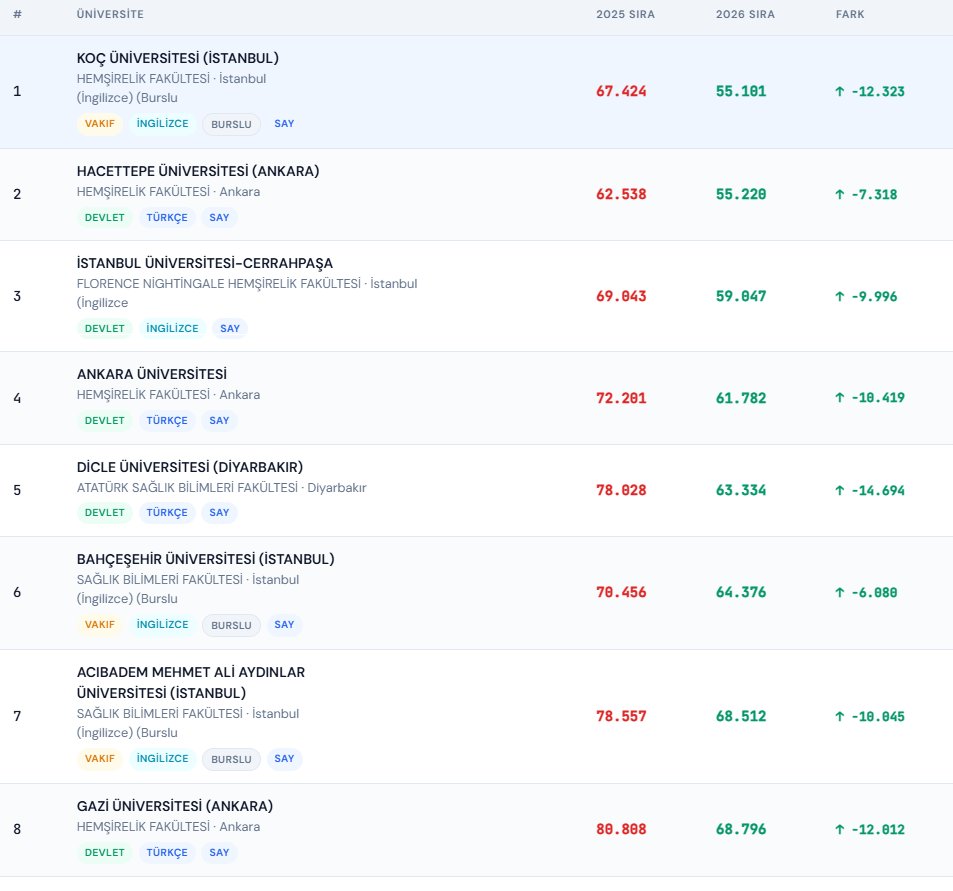
Task: Select İSTANBUL ÜNİVERSİTESİ-CERRAHPAŞA row title
Action: (x=205, y=263)
